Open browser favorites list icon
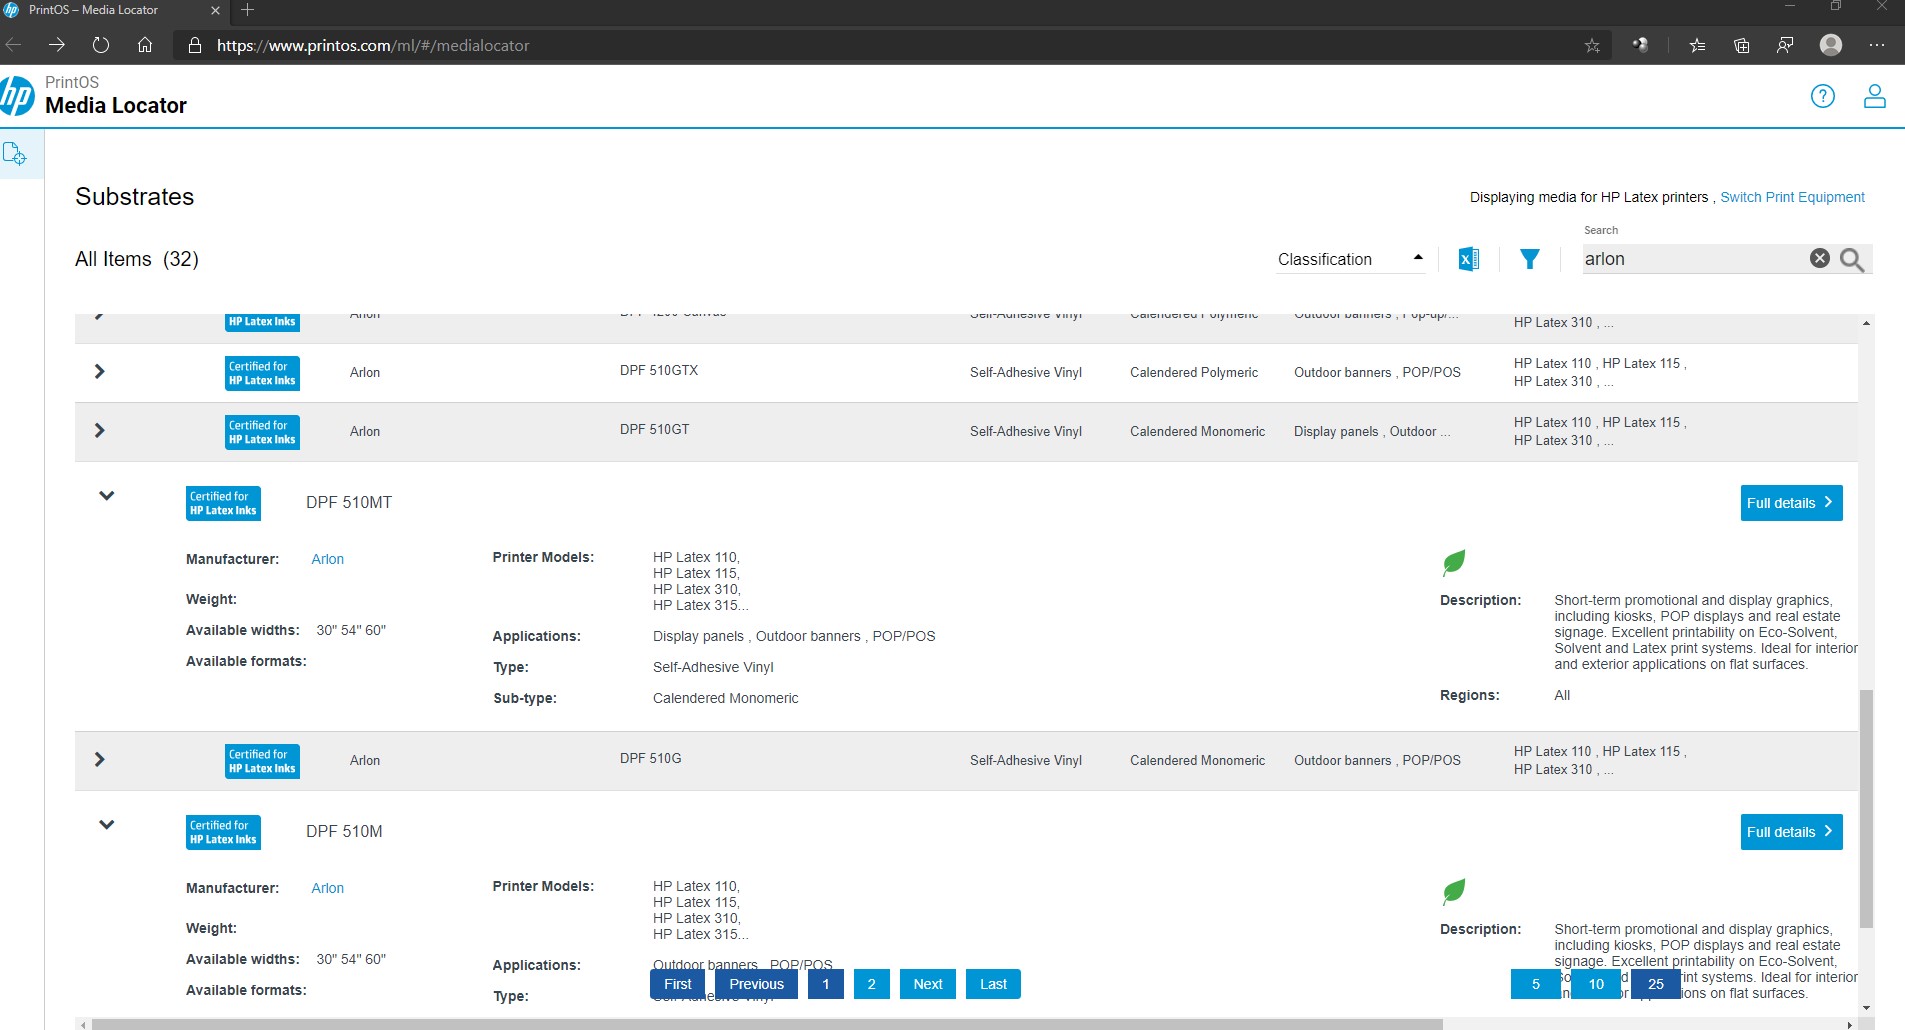The width and height of the screenshot is (1905, 1030). (1697, 45)
